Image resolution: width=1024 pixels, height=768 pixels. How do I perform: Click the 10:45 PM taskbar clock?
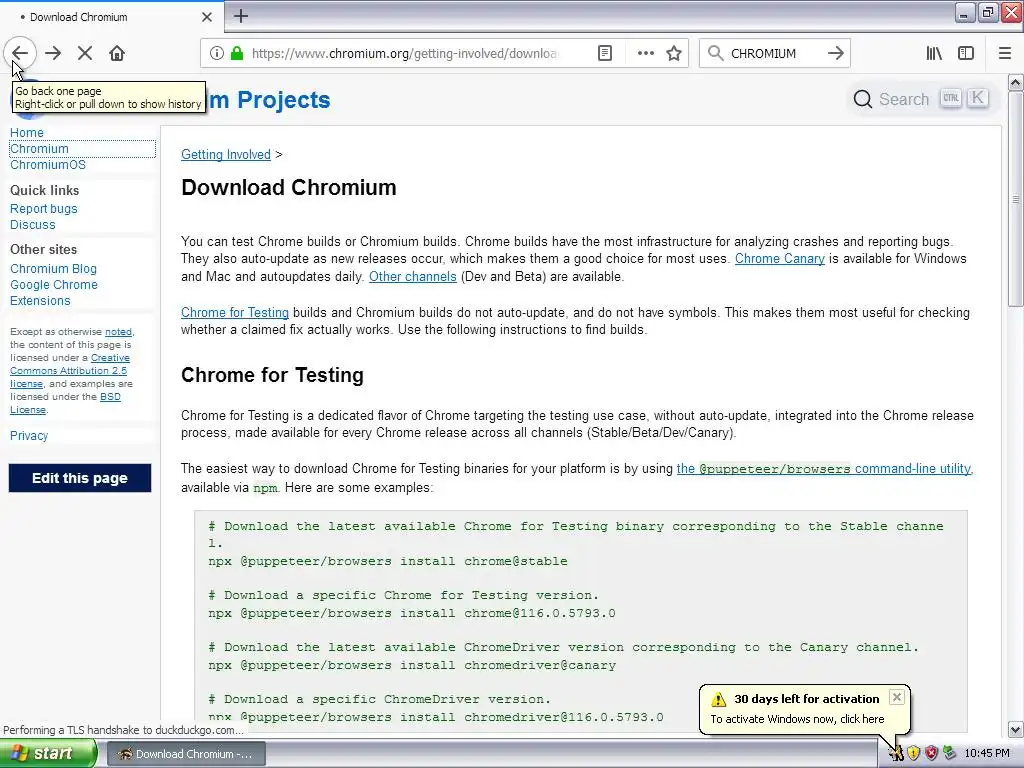[x=987, y=754]
